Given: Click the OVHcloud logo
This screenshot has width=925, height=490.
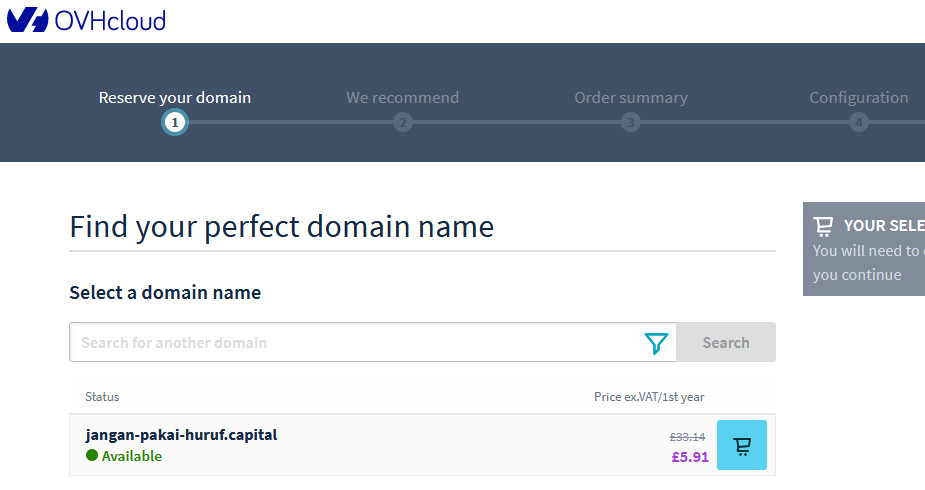Looking at the screenshot, I should coord(86,21).
